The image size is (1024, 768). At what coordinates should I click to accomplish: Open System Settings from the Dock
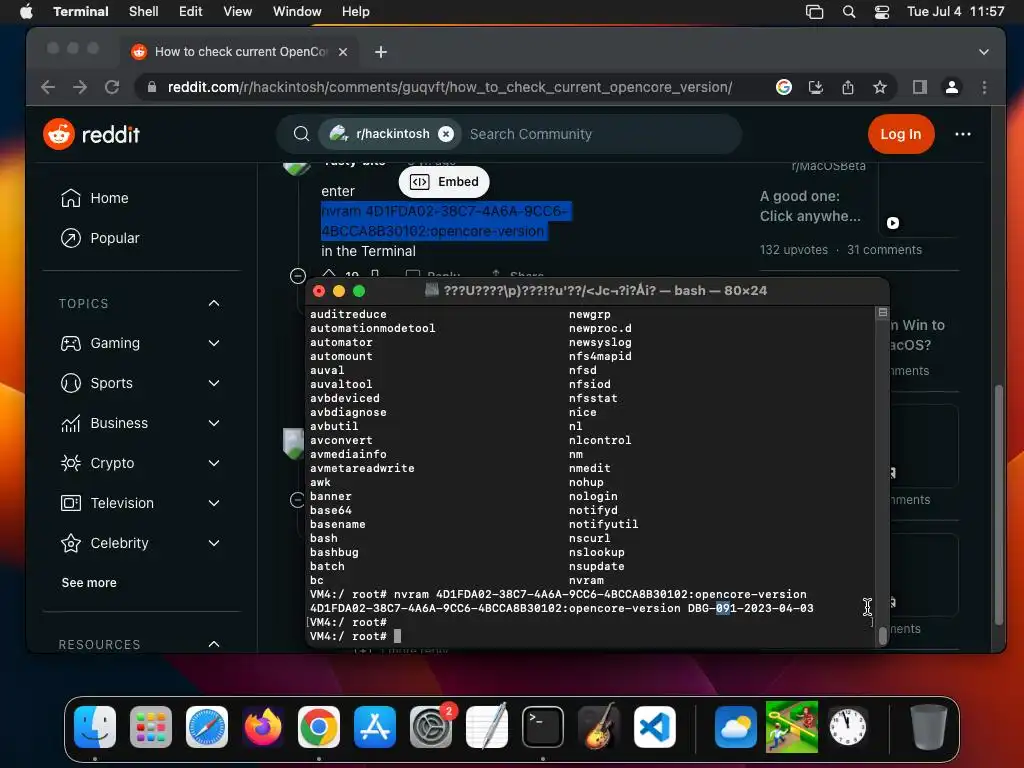tap(431, 726)
